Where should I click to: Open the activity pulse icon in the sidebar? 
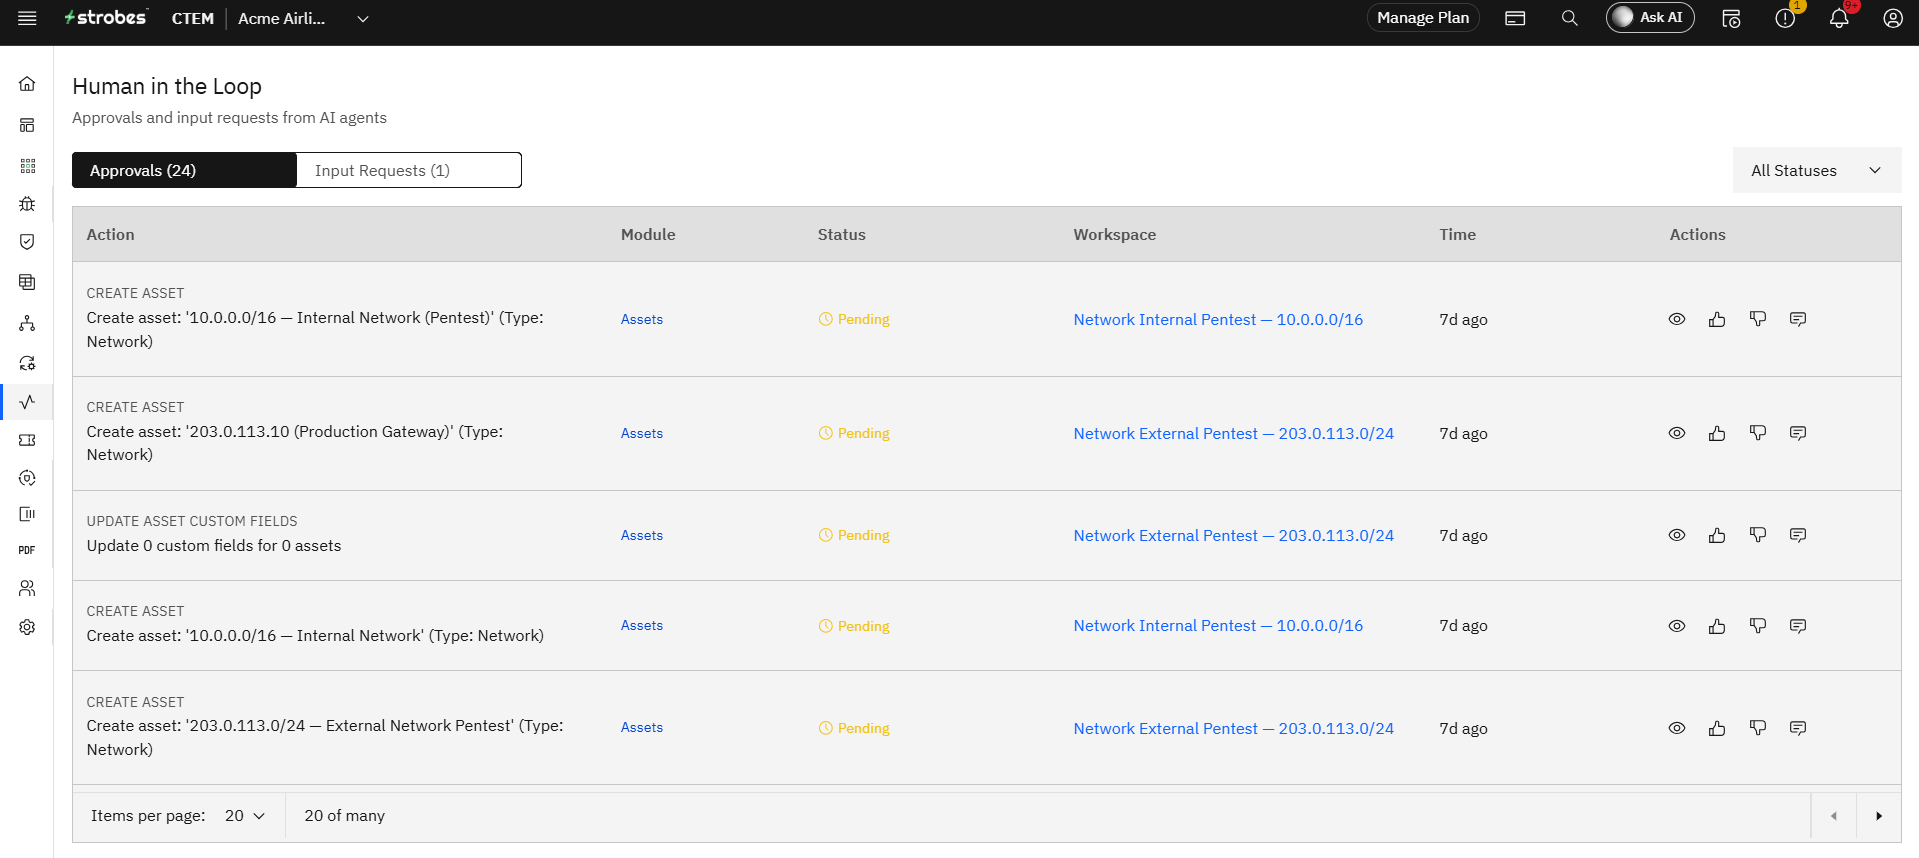pos(27,401)
